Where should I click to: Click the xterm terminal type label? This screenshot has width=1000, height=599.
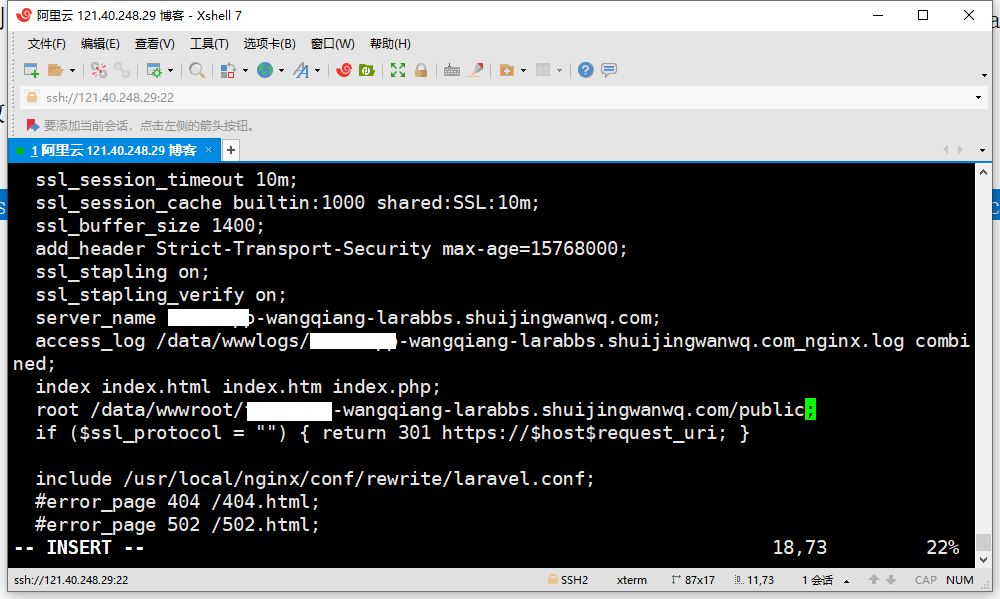[x=631, y=580]
